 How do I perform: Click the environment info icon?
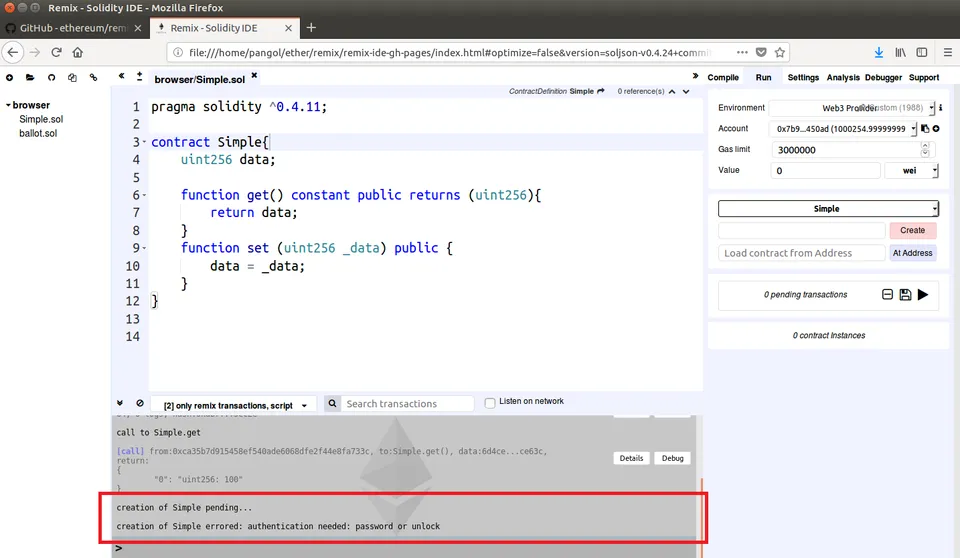[941, 108]
